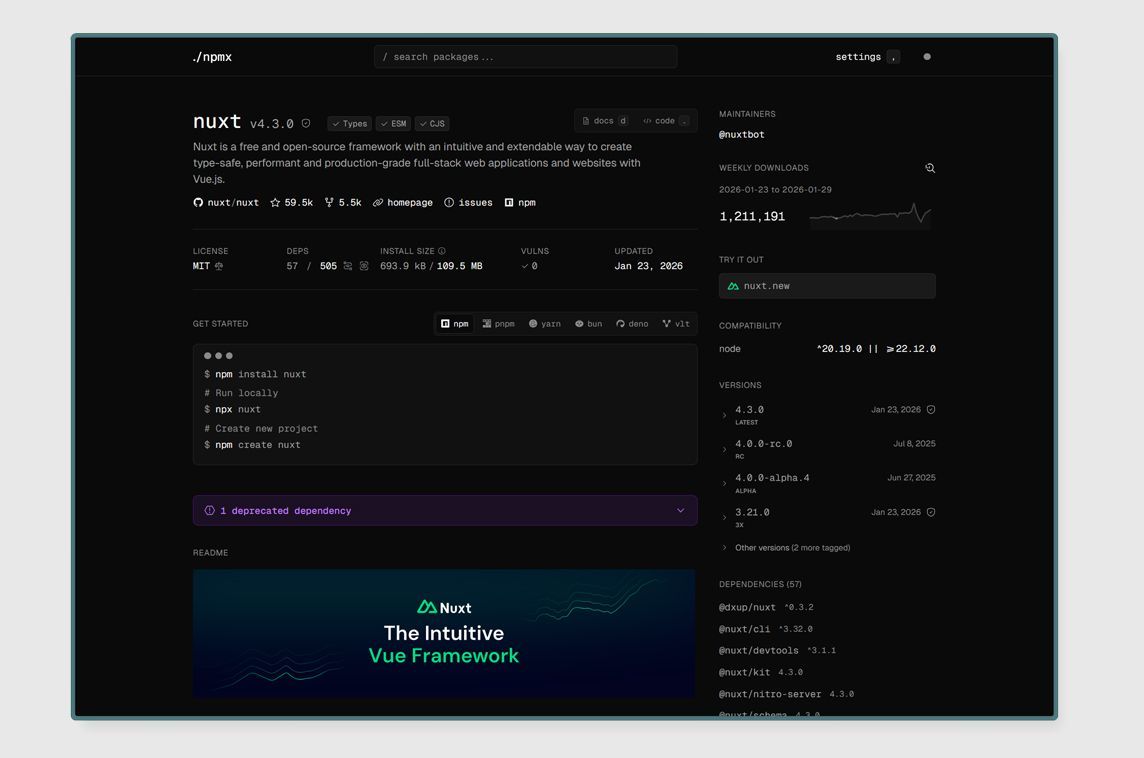Expand version 4.0.0-alpha.4 row

pyautogui.click(x=724, y=484)
